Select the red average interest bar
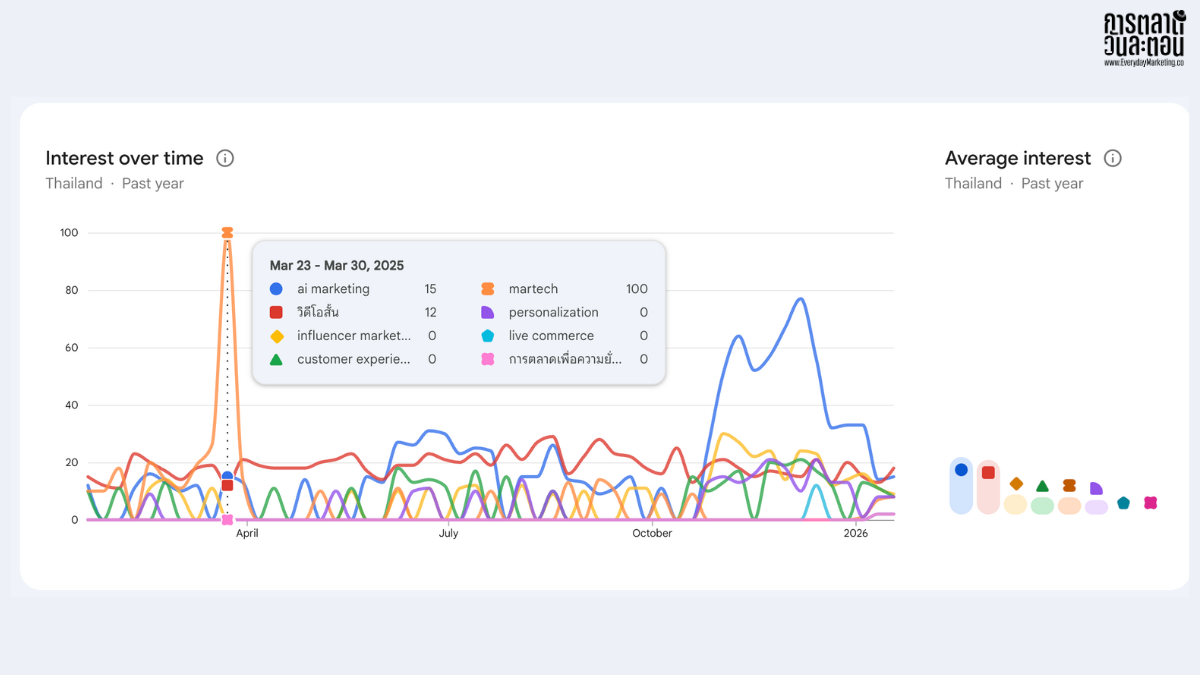Viewport: 1200px width, 675px height. (988, 487)
